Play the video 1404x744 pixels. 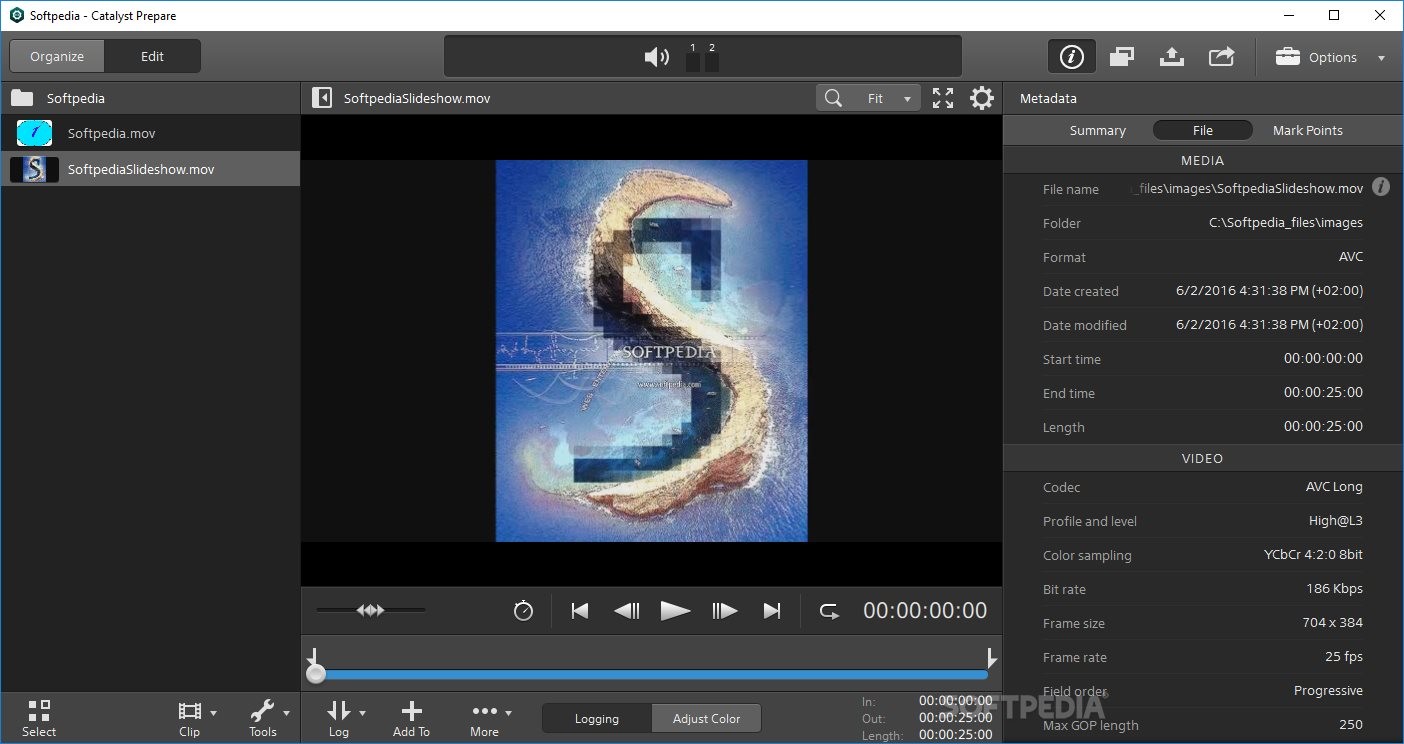click(x=675, y=610)
